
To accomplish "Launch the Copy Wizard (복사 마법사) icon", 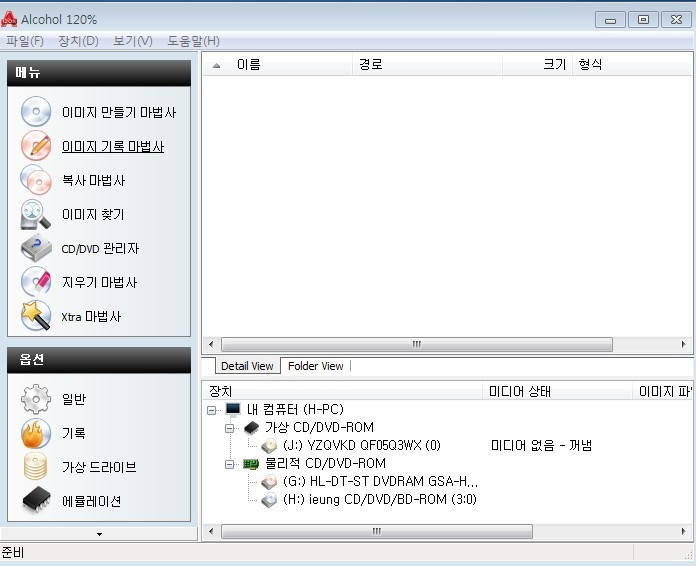I will (x=36, y=180).
